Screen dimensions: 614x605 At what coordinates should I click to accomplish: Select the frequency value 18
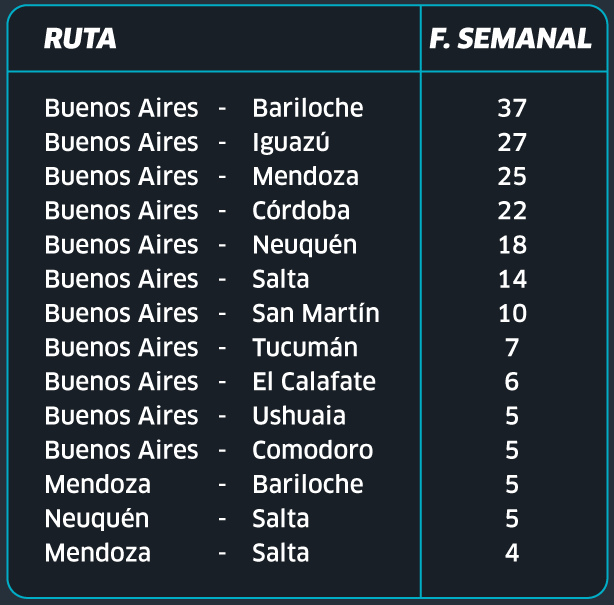click(512, 245)
